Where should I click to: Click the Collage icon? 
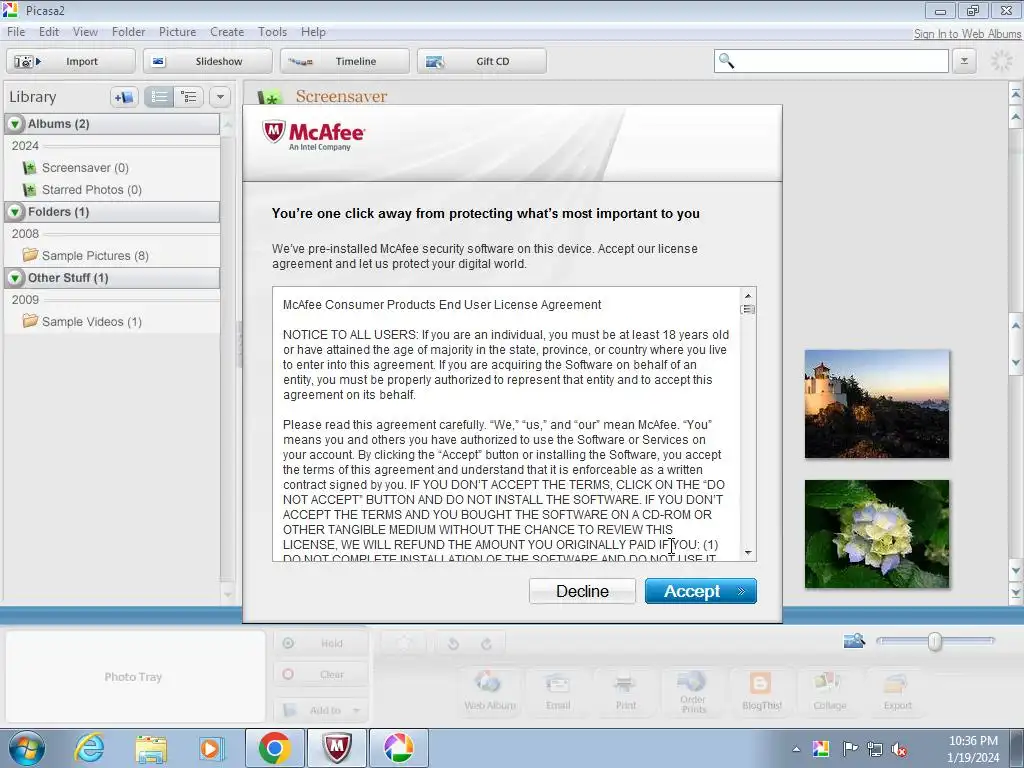click(x=829, y=691)
